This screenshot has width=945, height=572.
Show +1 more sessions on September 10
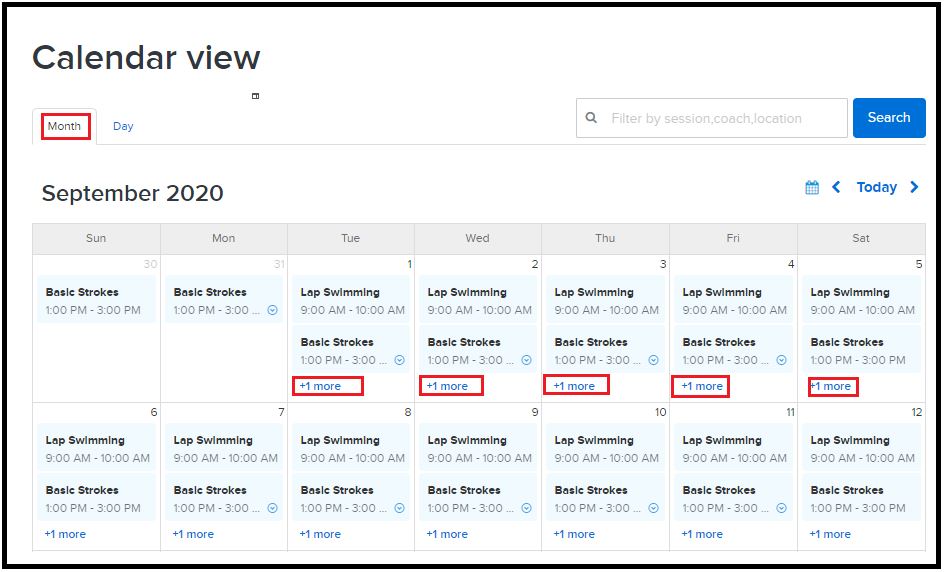pos(574,534)
